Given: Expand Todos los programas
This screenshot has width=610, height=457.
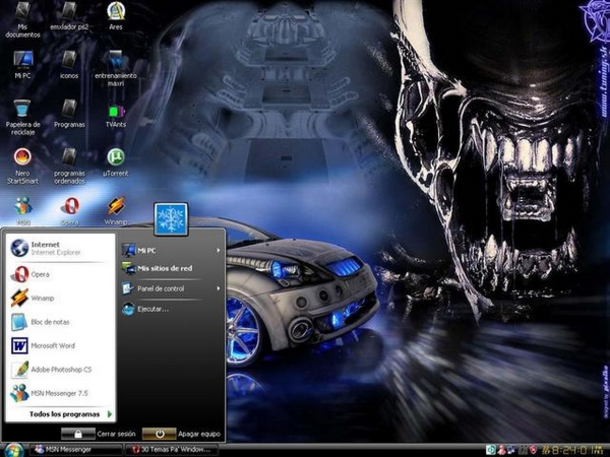Looking at the screenshot, I should [70, 414].
